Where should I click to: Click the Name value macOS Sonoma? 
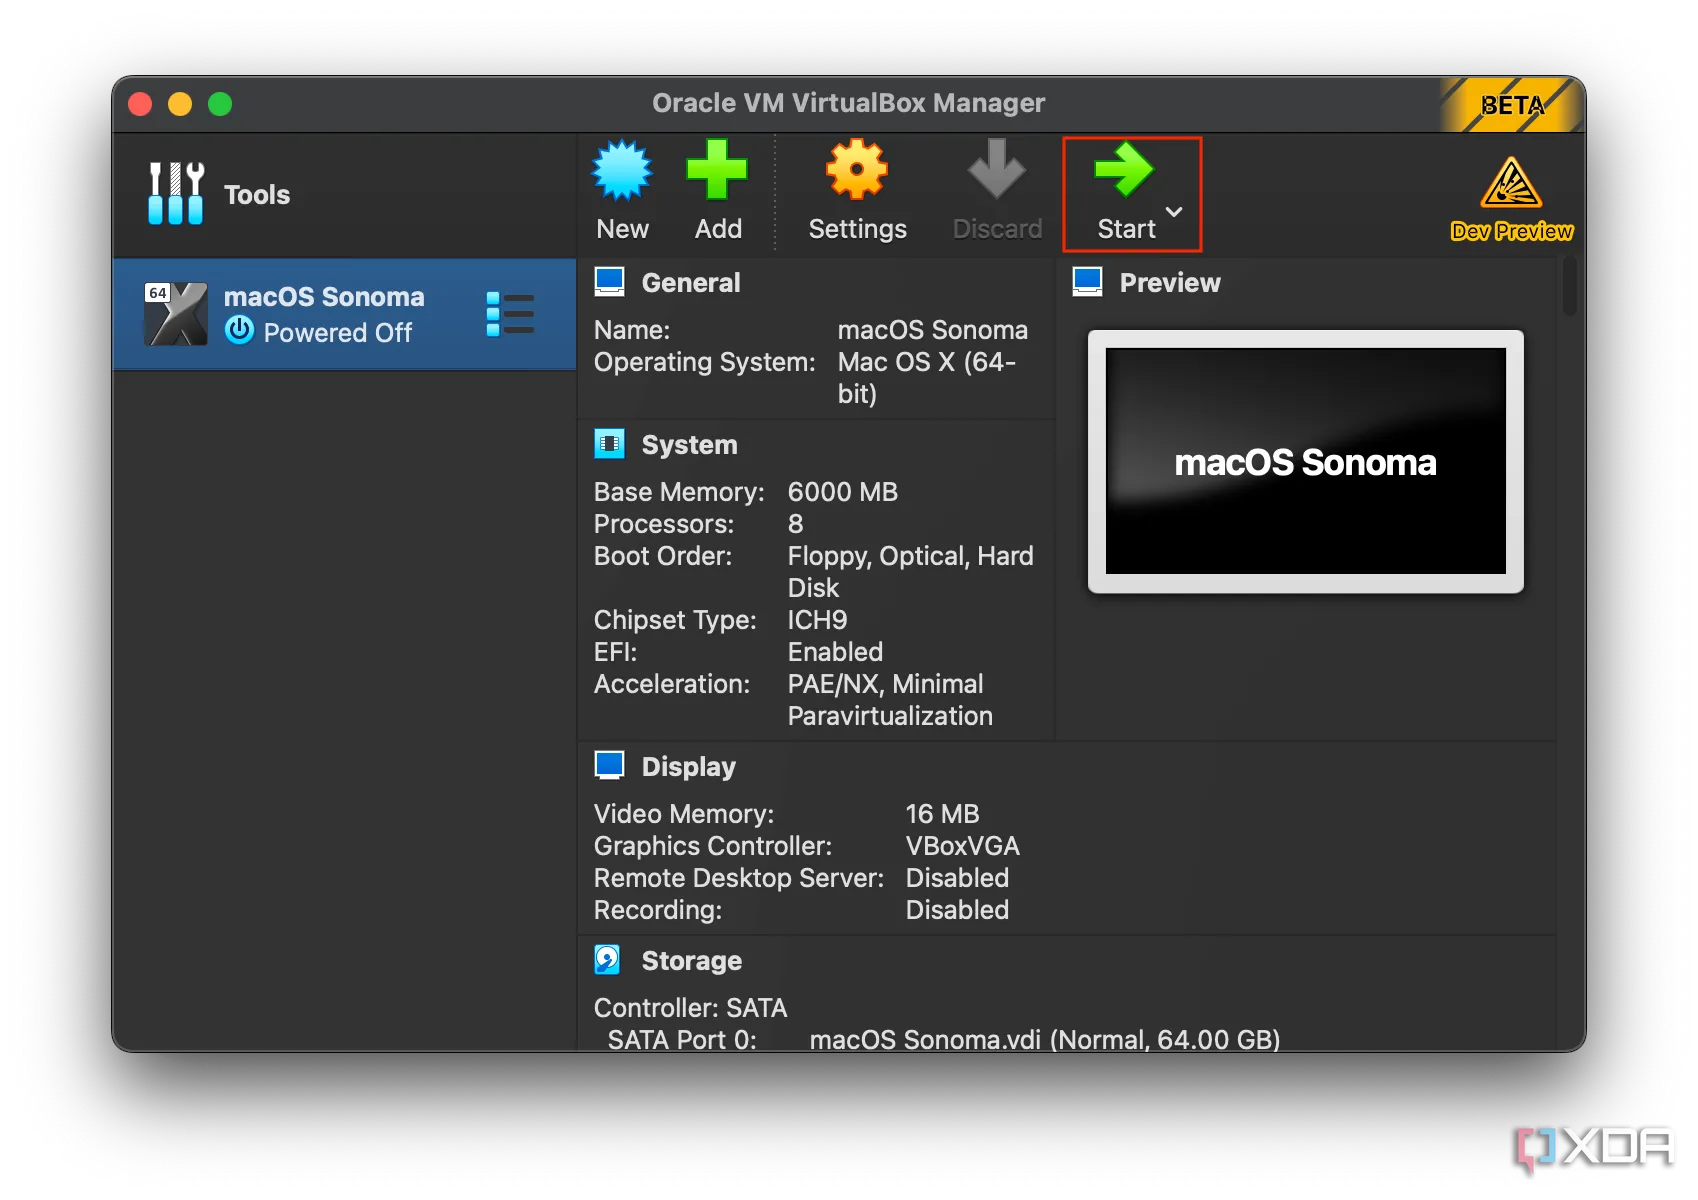[x=932, y=330]
